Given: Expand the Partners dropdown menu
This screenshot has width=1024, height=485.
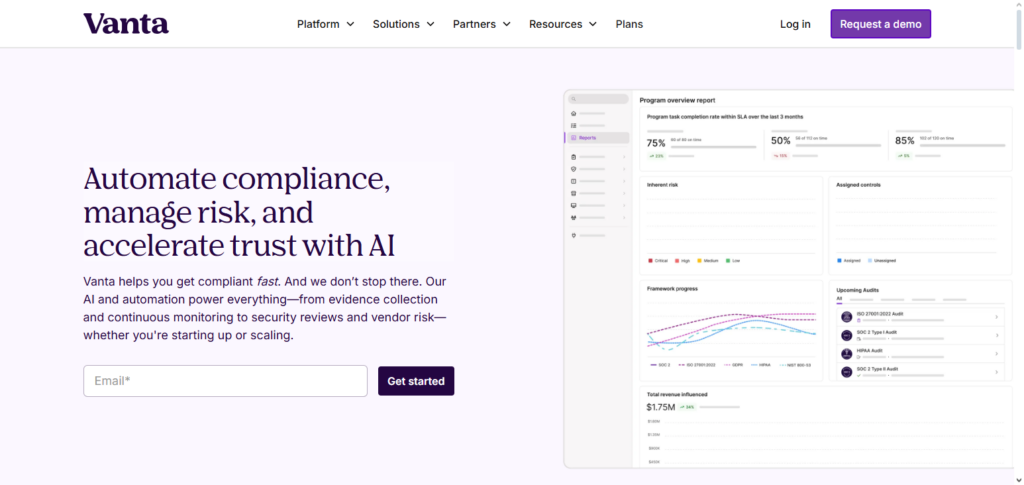Looking at the screenshot, I should pyautogui.click(x=481, y=24).
